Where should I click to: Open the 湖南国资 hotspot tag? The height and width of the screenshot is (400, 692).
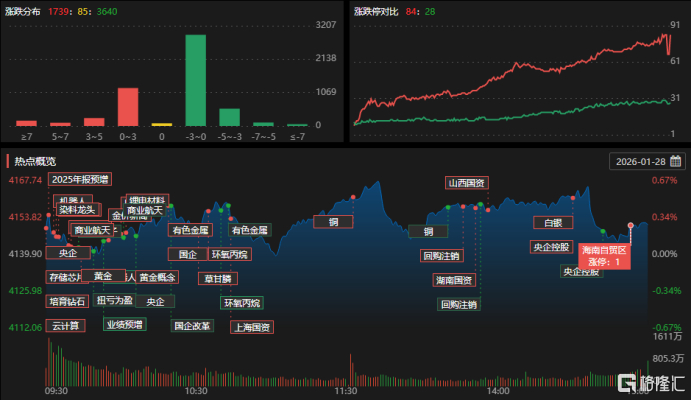454,280
